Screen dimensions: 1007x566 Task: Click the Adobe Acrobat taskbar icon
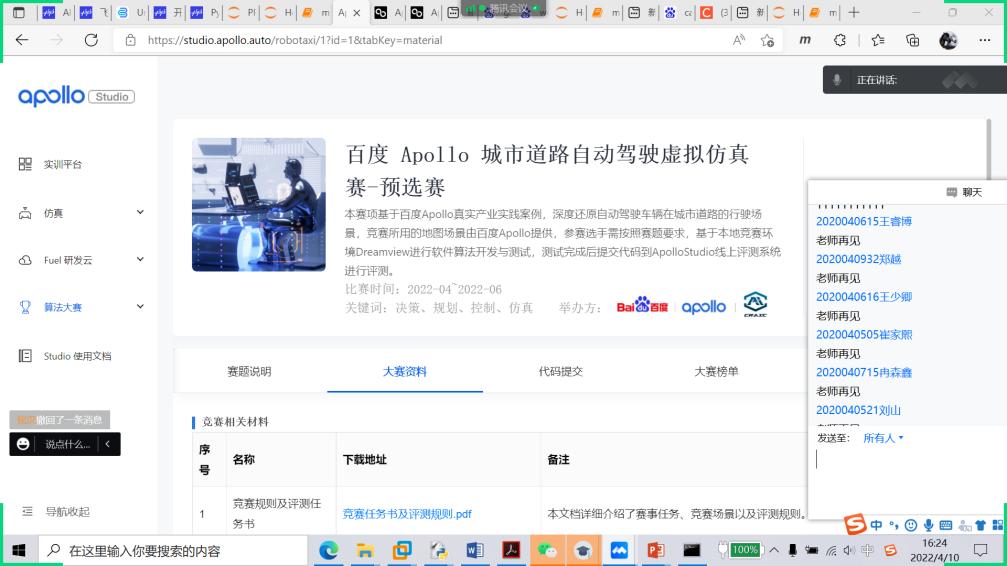coord(511,551)
